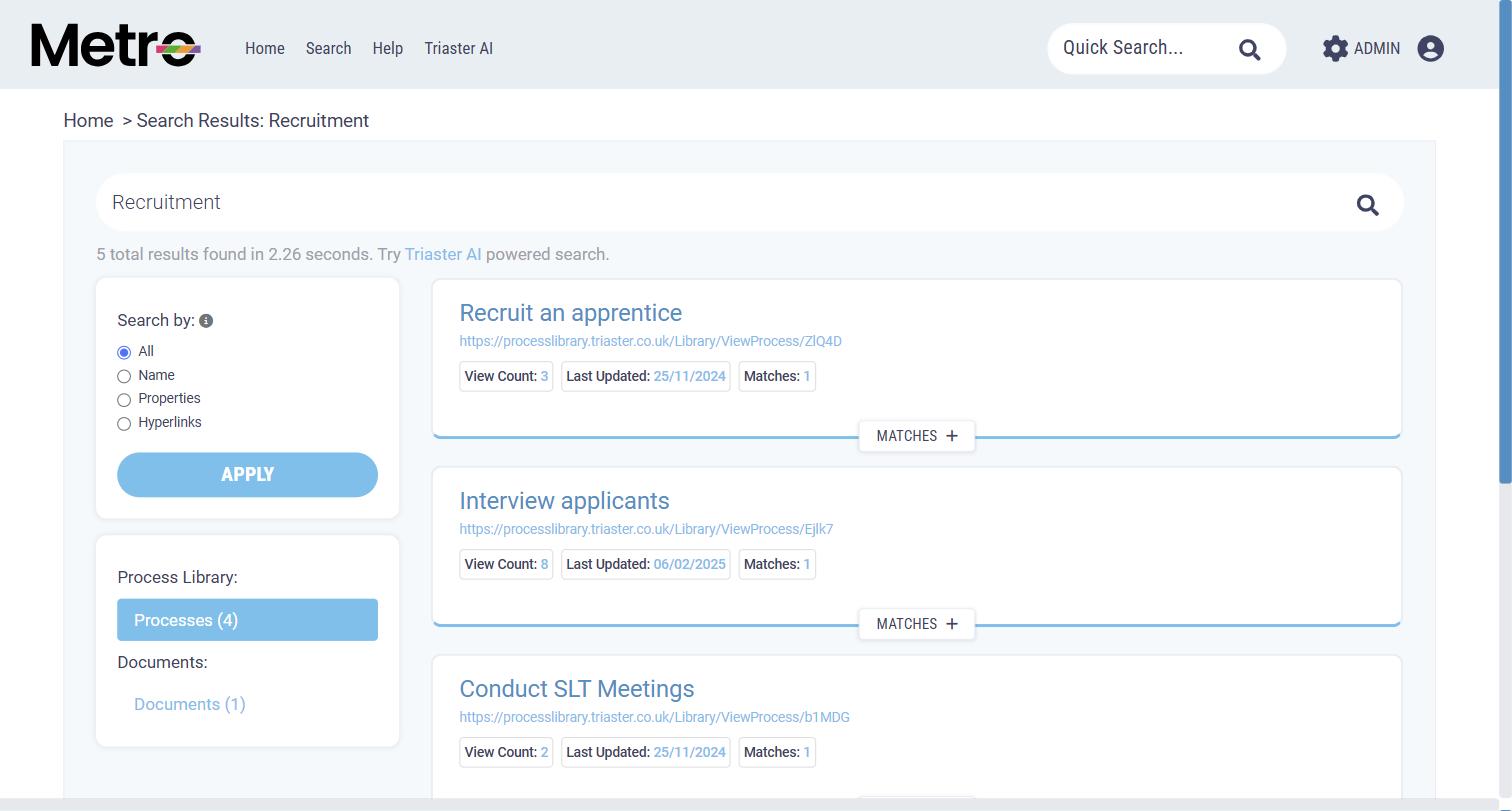Expand Matches for Recruit an apprentice
The width and height of the screenshot is (1512, 811).
(917, 436)
